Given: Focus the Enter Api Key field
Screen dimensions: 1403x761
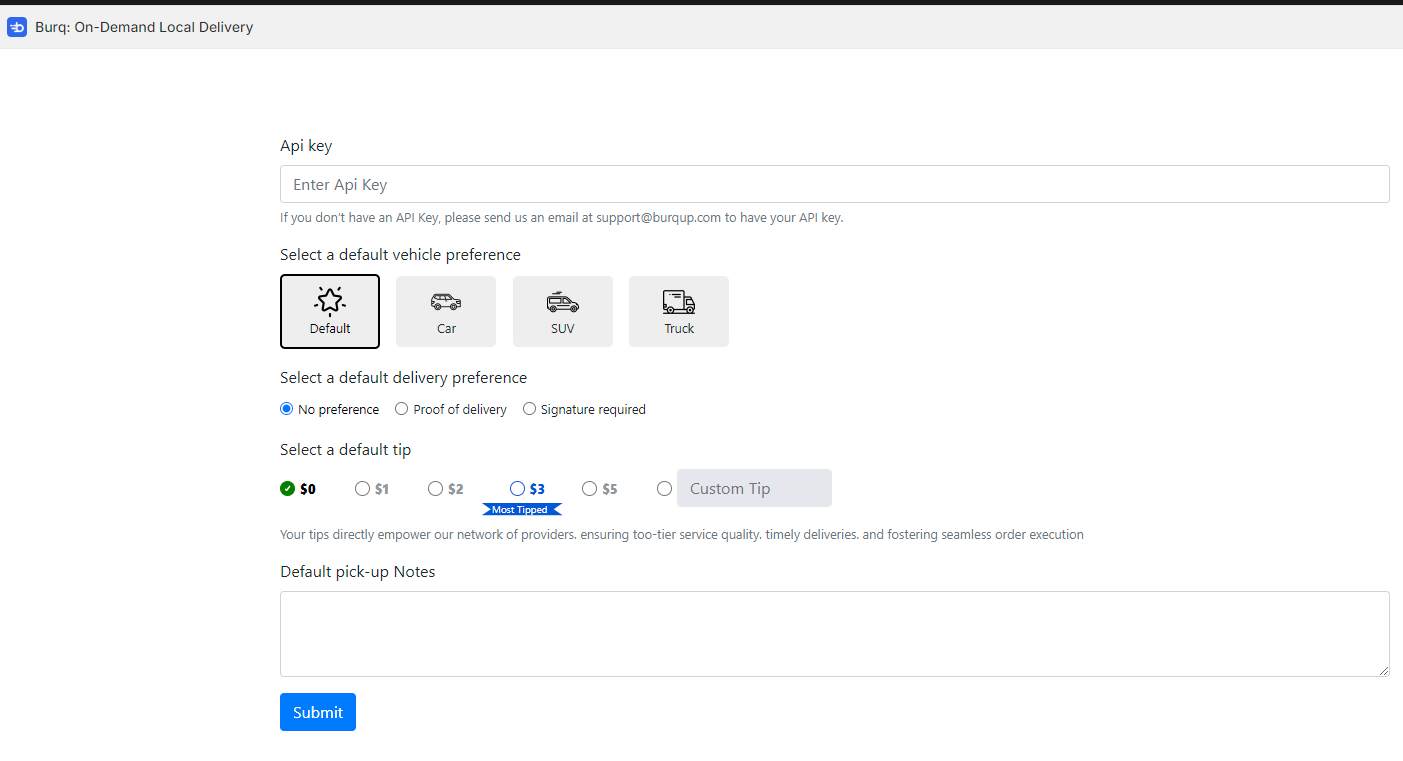Looking at the screenshot, I should tap(835, 184).
